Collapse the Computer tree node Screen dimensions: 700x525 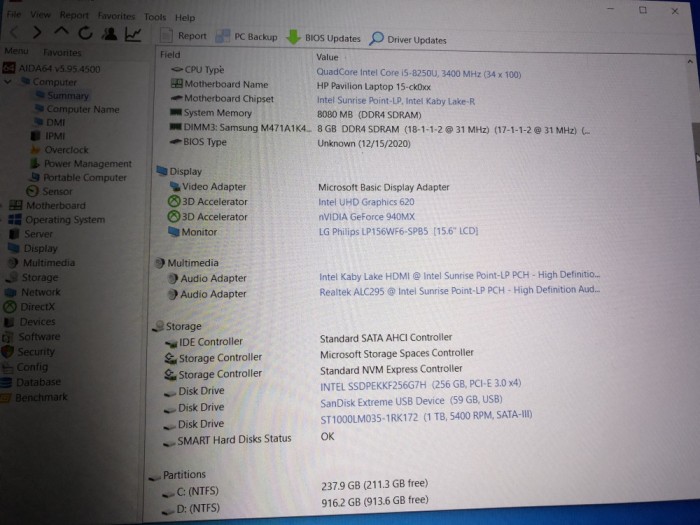8,82
